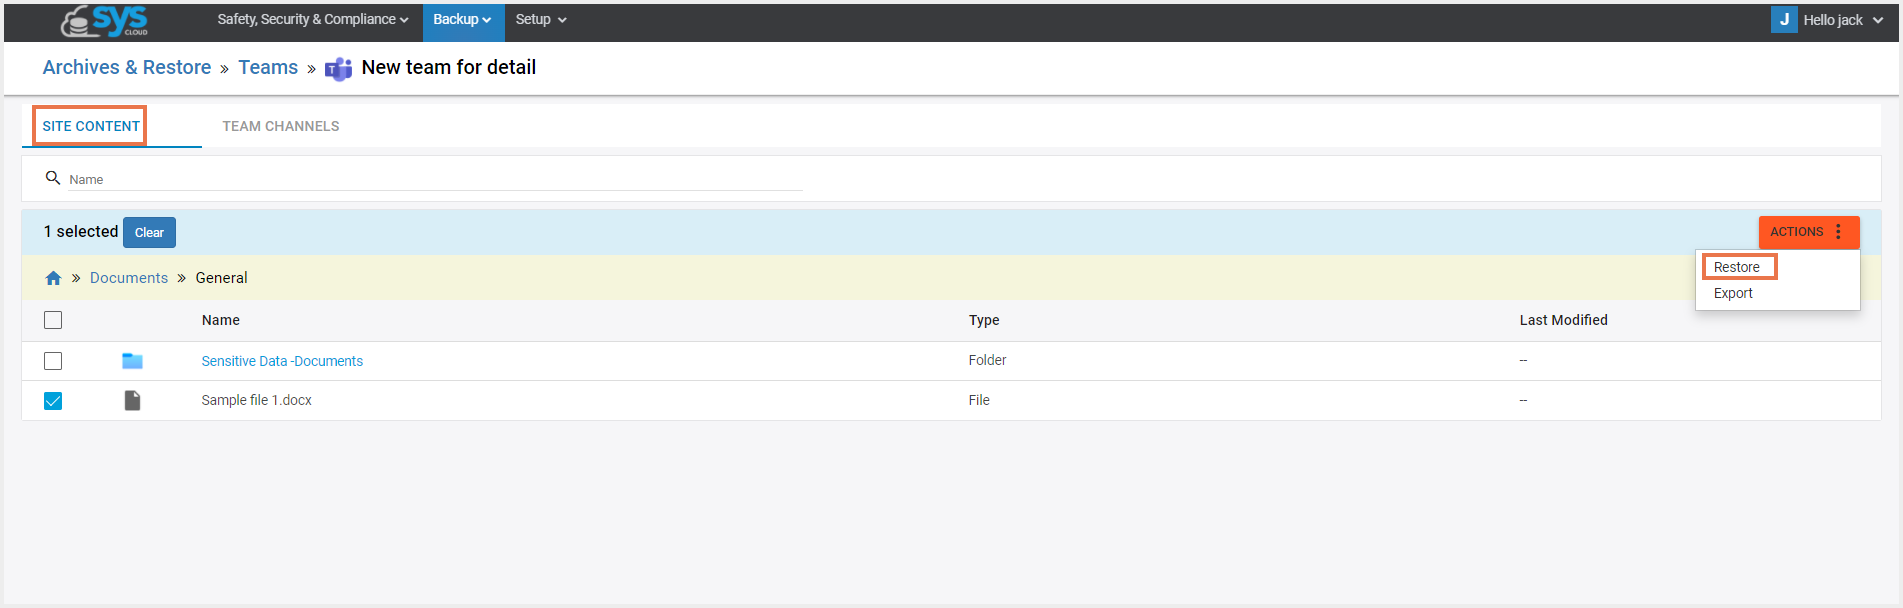1903x608 pixels.
Task: Click the Name search input field
Action: click(x=434, y=179)
